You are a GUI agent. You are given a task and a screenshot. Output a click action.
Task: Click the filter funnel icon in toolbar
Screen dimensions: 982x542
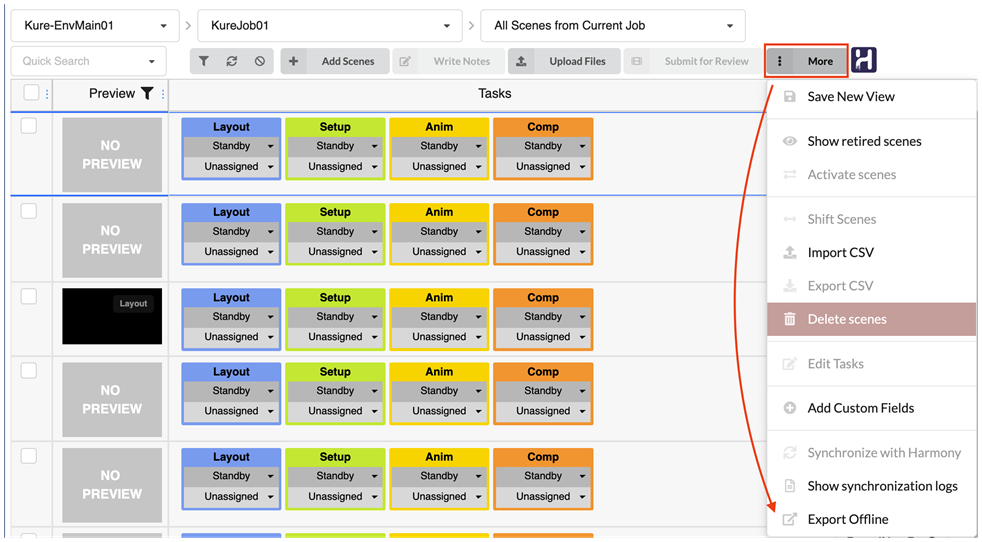pyautogui.click(x=204, y=61)
